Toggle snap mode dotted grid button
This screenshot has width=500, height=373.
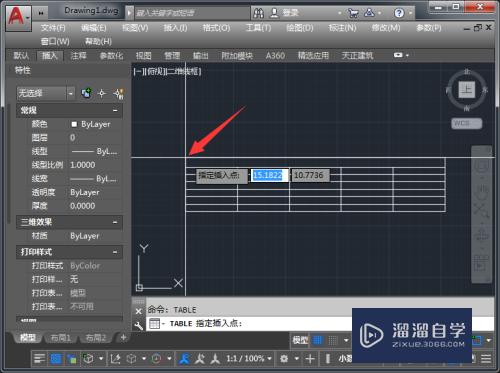coord(333,340)
